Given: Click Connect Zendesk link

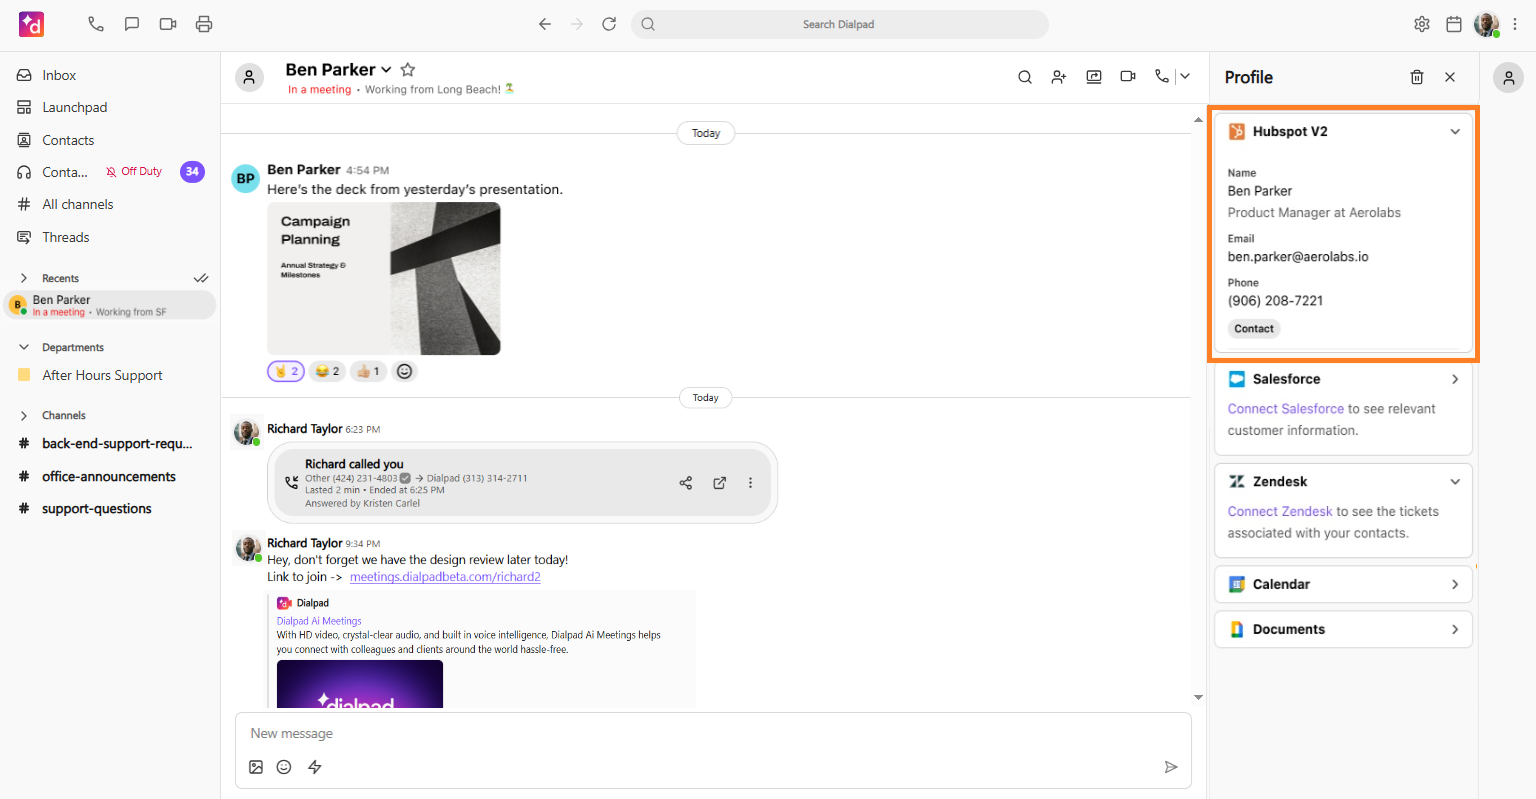Looking at the screenshot, I should pyautogui.click(x=1280, y=511).
